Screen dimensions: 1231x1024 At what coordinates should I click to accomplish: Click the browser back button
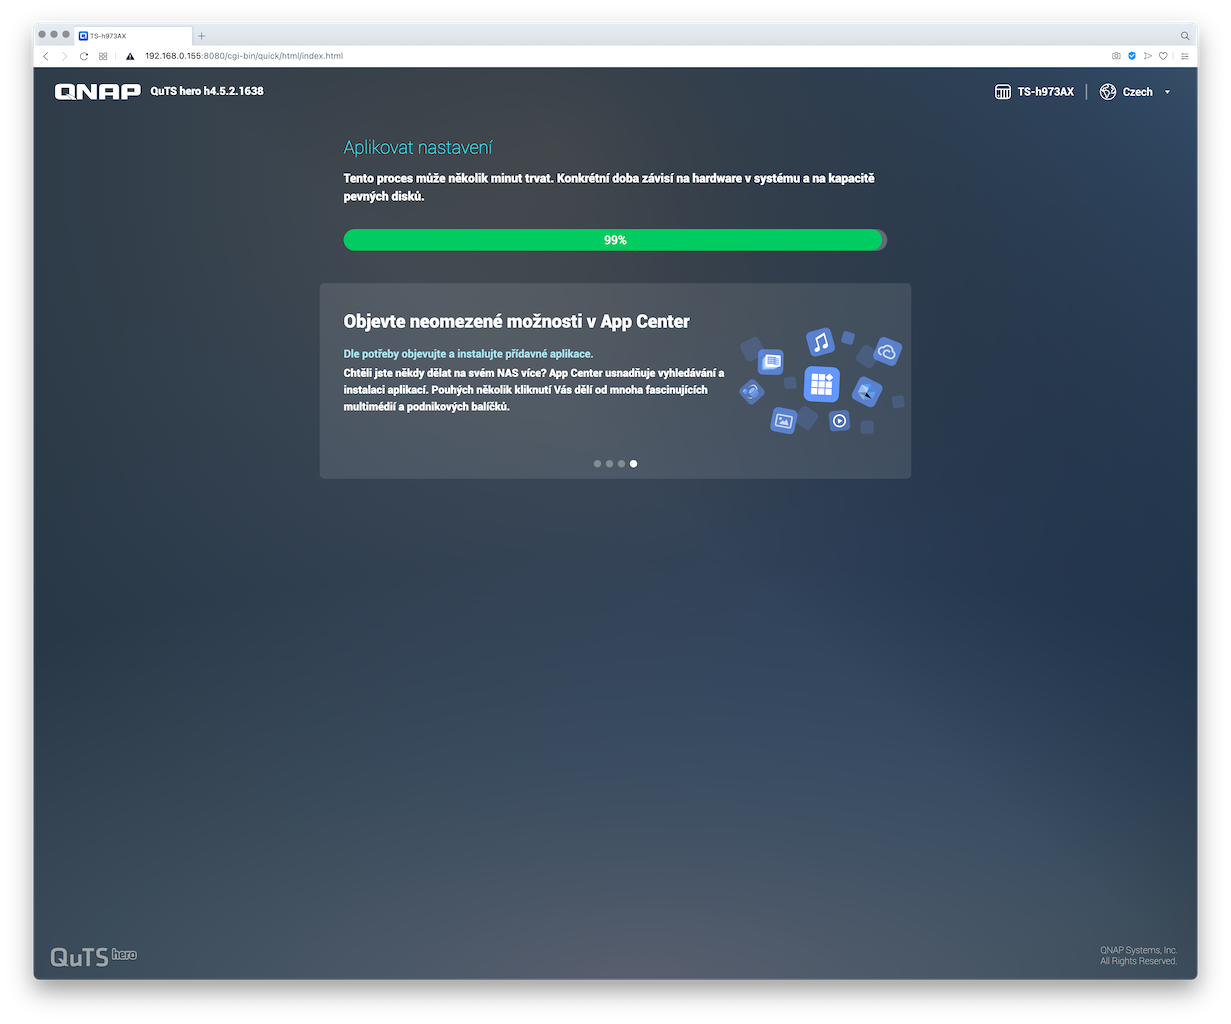click(x=46, y=56)
